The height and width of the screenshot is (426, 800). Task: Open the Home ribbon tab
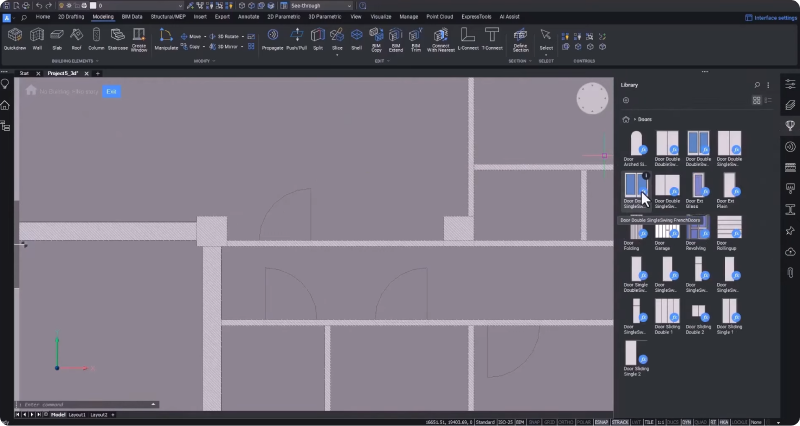[43, 17]
